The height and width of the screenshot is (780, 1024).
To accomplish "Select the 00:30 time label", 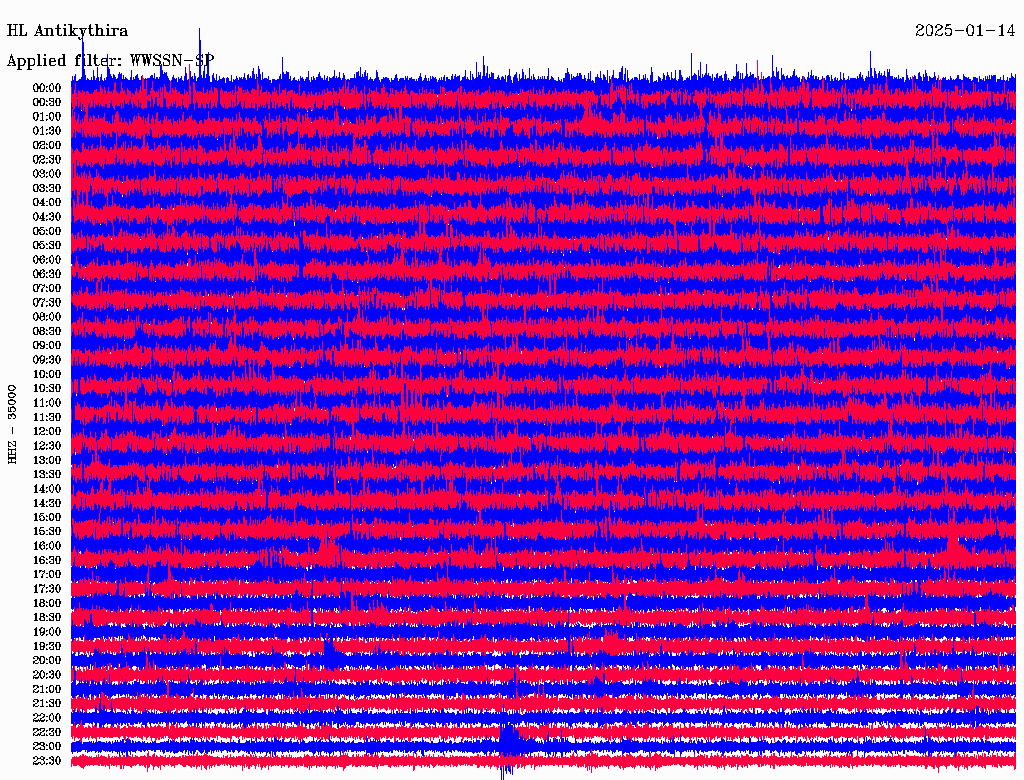I will click(x=47, y=103).
